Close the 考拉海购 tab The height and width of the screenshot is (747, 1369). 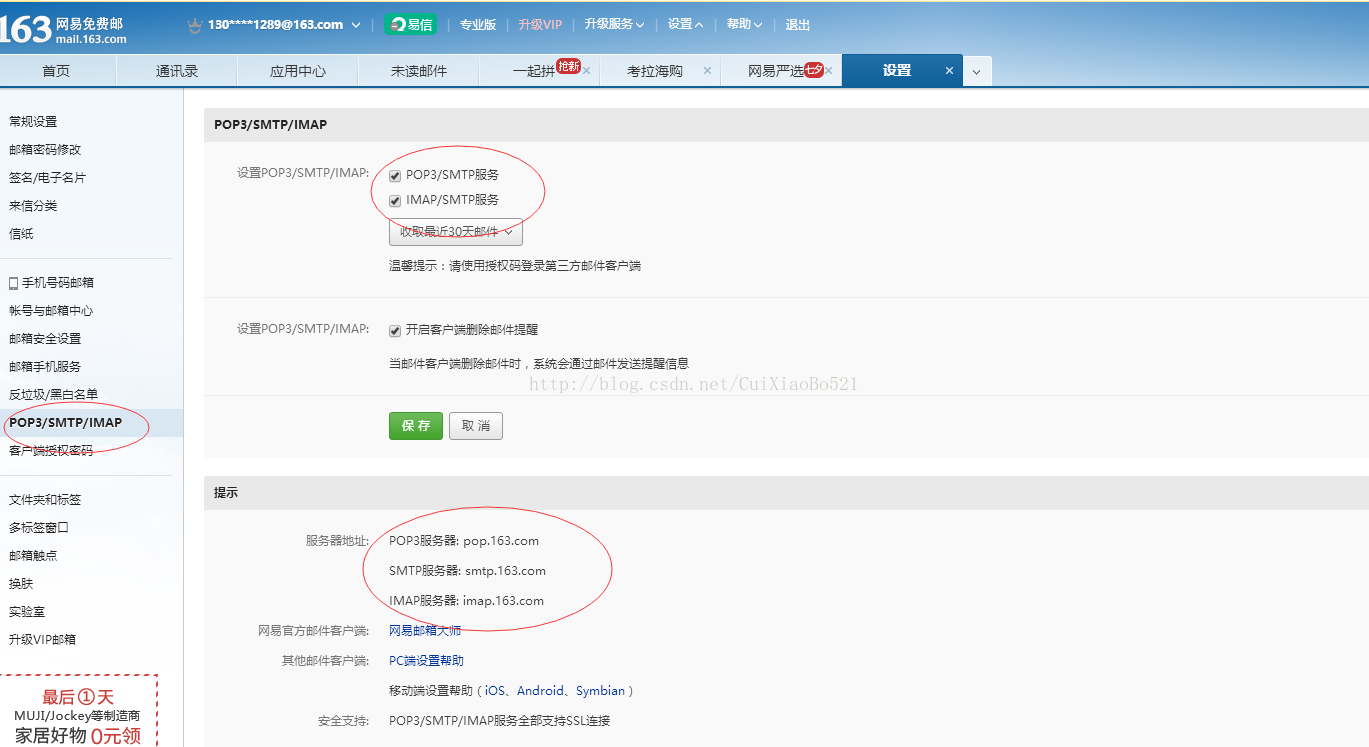click(x=707, y=71)
